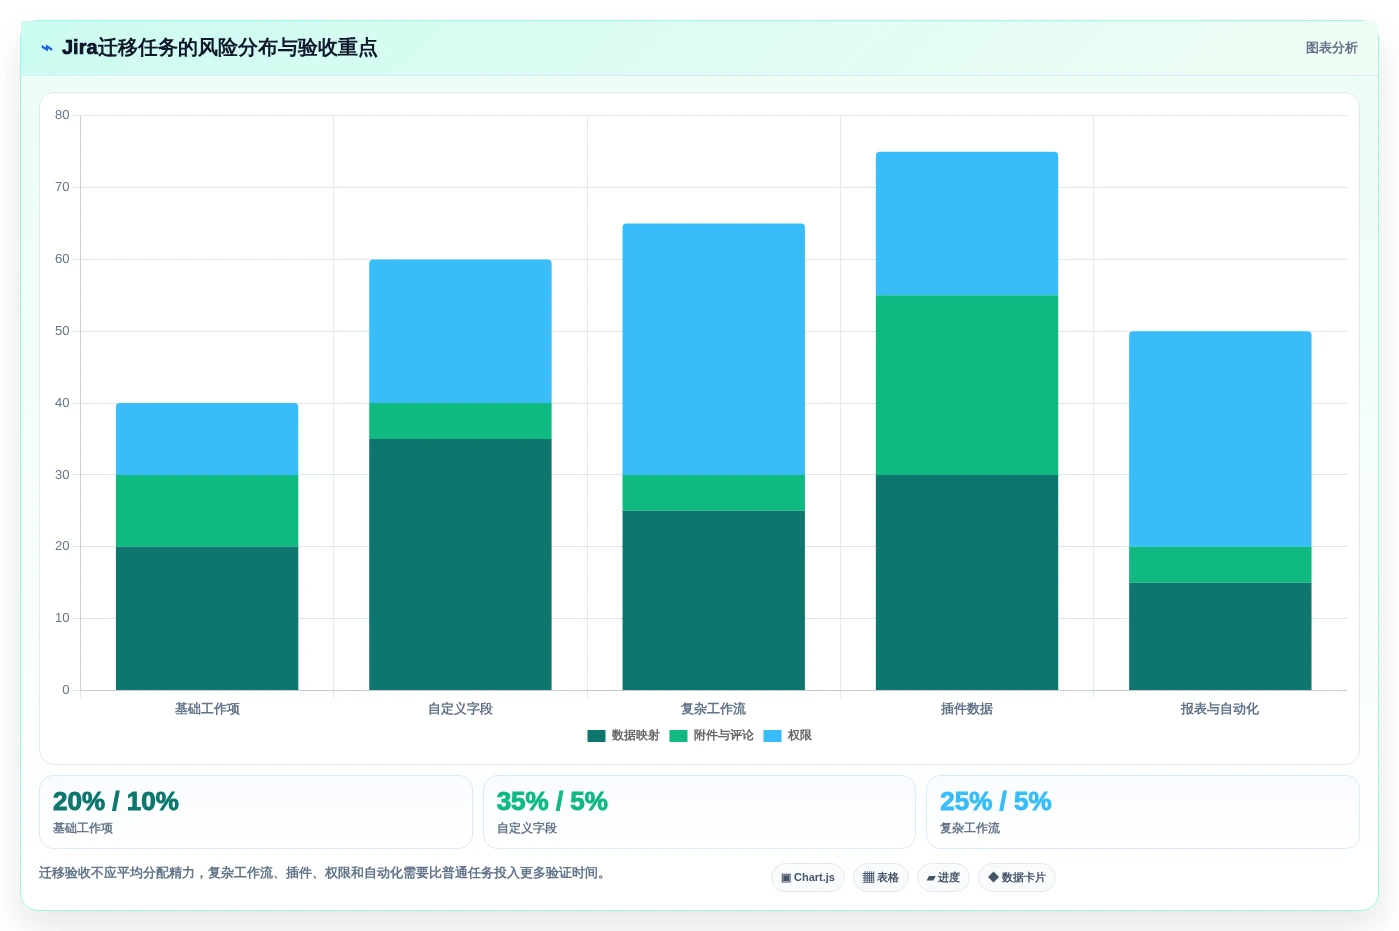Click the lightning icon beside the title
The height and width of the screenshot is (931, 1399).
(46, 48)
